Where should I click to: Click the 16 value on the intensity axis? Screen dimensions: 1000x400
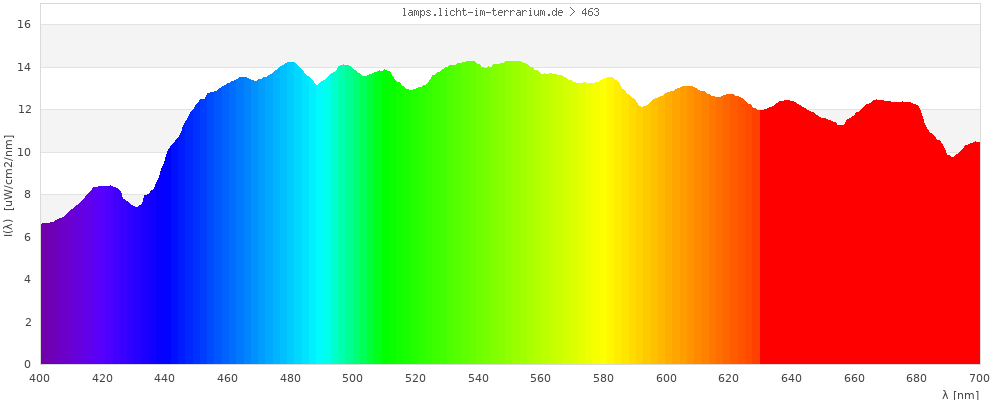(x=25, y=24)
